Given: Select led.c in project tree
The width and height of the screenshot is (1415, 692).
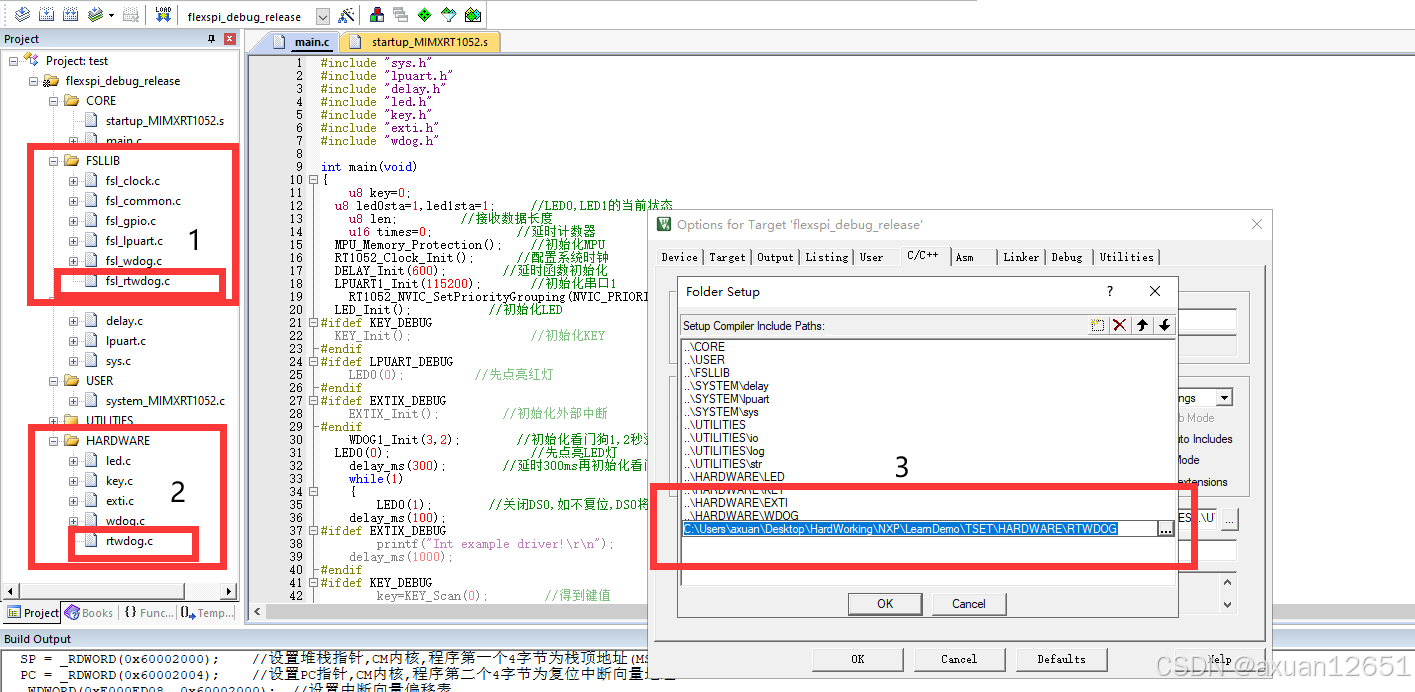Looking at the screenshot, I should [x=118, y=461].
